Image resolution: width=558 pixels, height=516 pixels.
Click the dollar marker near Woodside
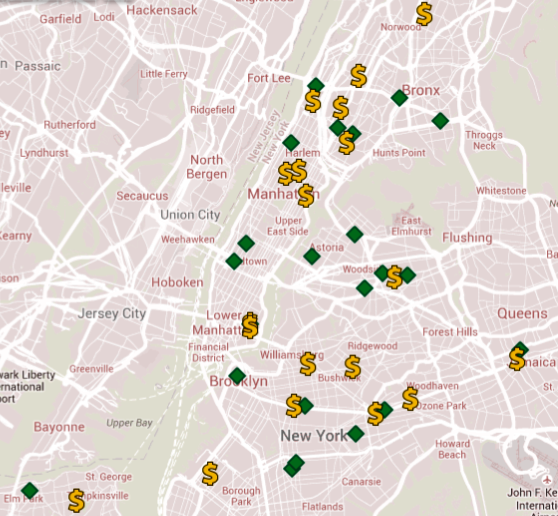click(394, 277)
